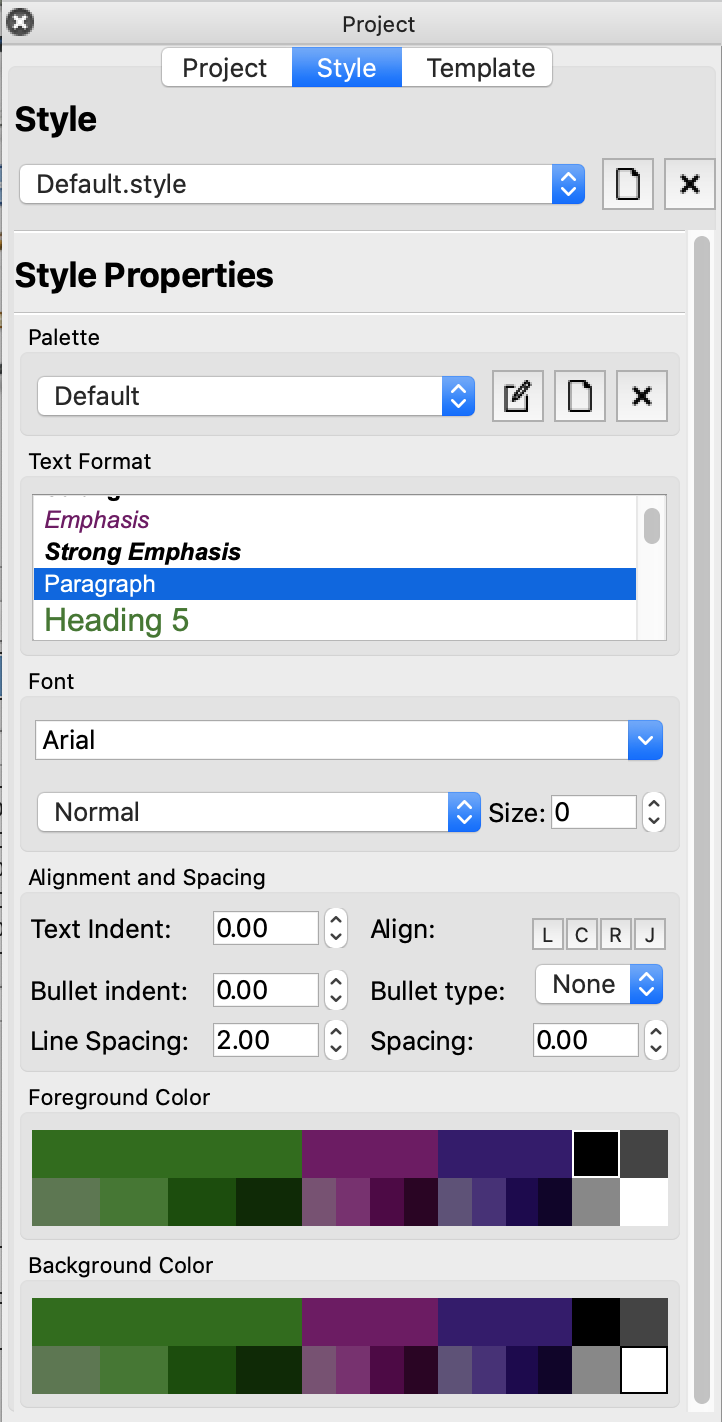Switch to the Template tab
The width and height of the screenshot is (722, 1422).
[x=480, y=68]
